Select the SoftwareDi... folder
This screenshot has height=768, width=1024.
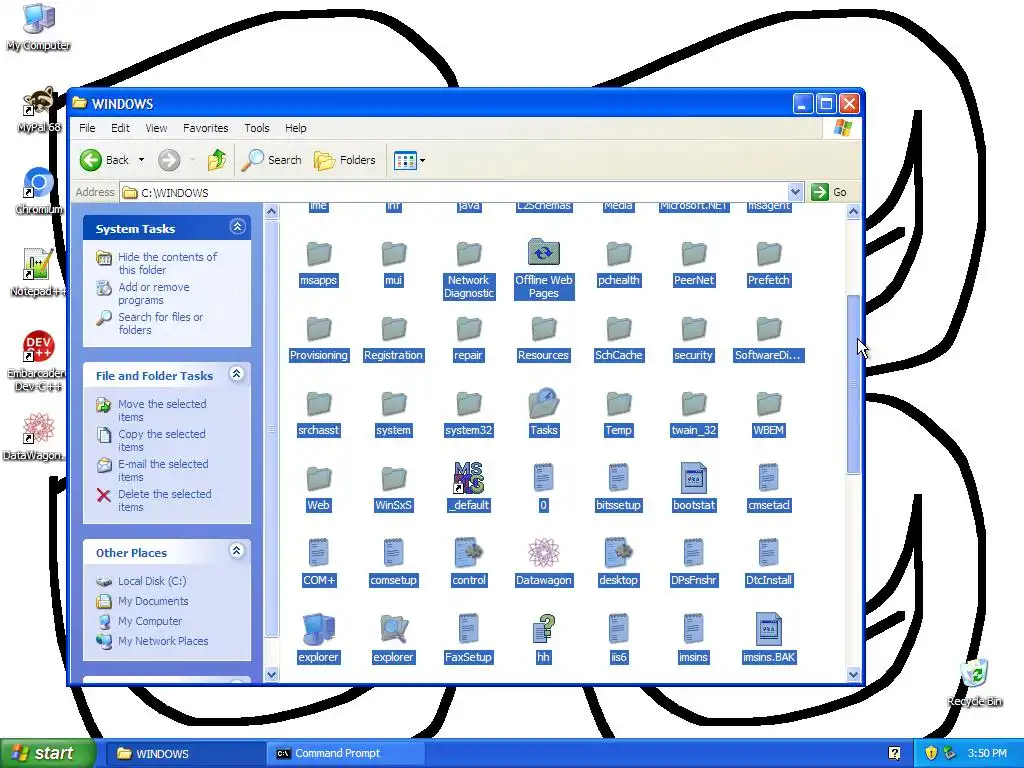769,338
